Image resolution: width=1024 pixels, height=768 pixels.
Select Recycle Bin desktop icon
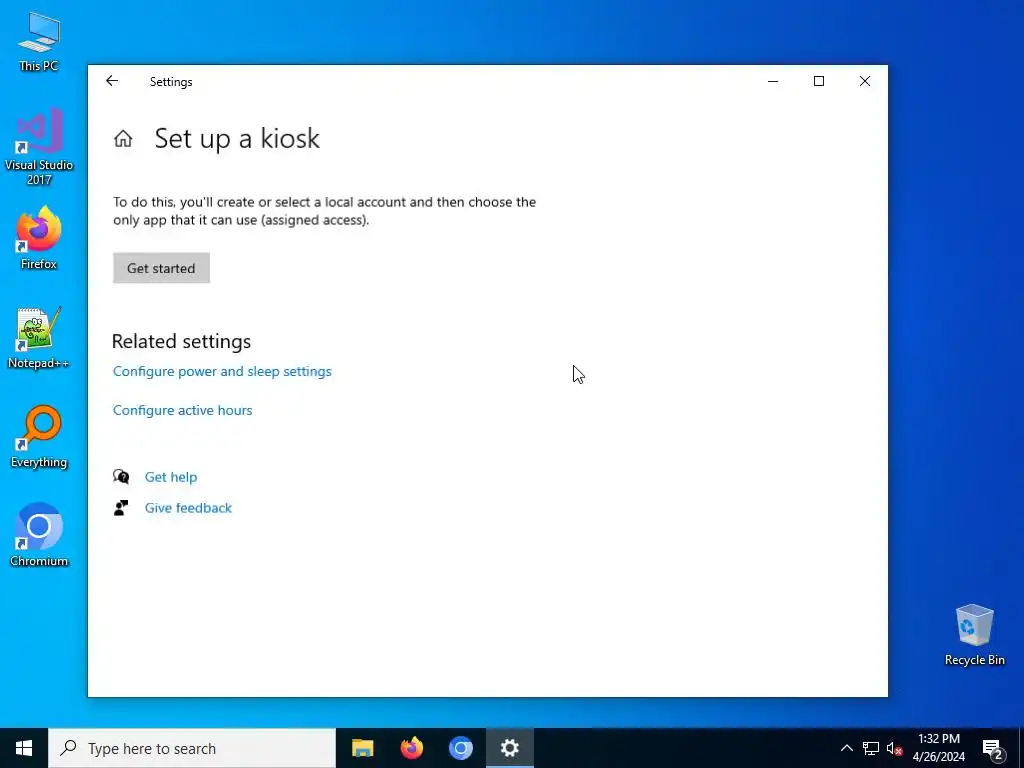tap(974, 635)
